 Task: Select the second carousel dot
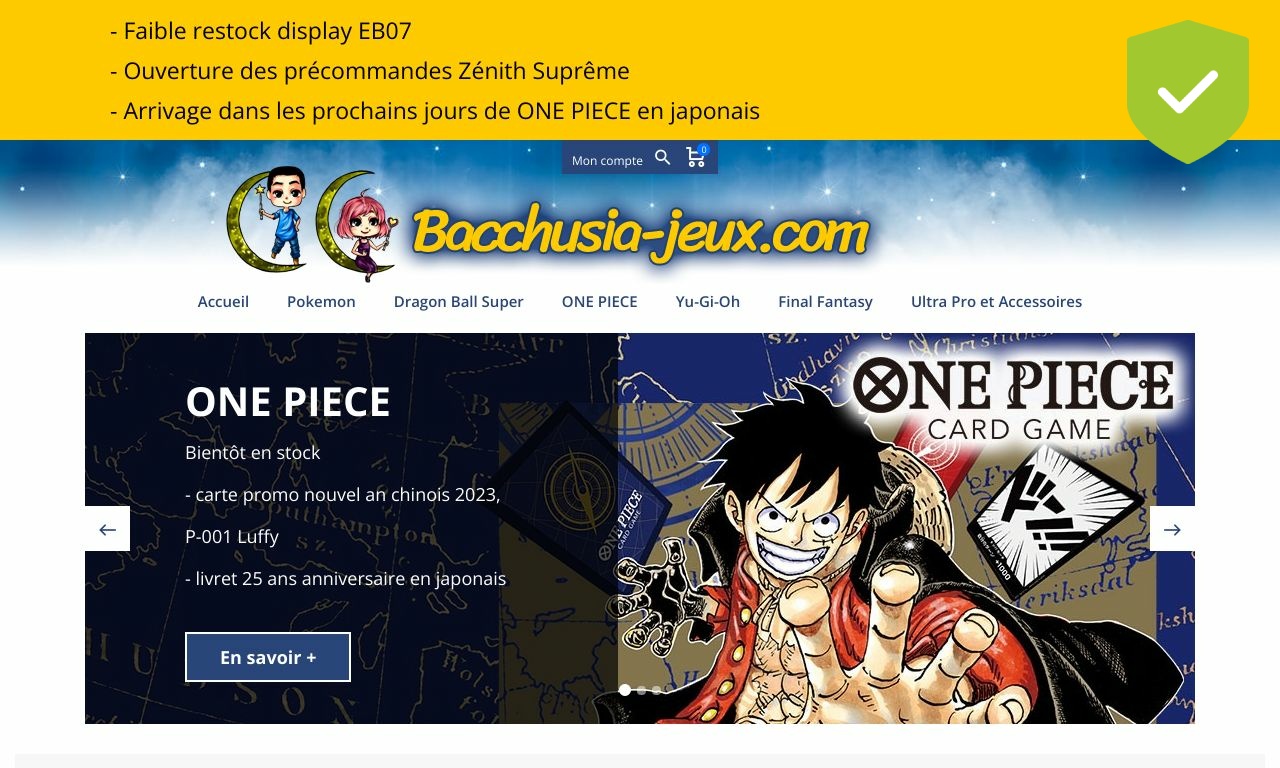point(641,690)
